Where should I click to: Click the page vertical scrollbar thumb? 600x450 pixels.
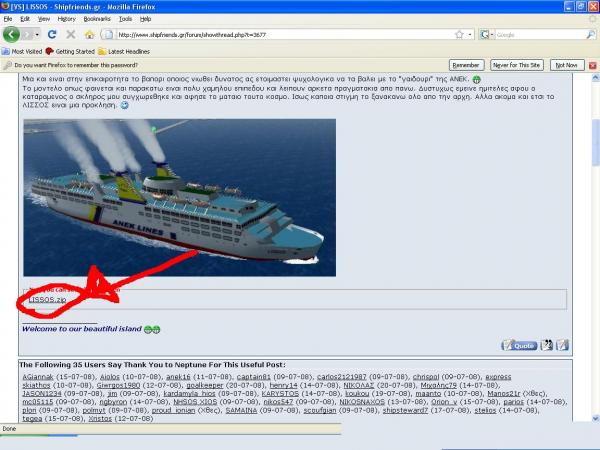click(x=595, y=142)
